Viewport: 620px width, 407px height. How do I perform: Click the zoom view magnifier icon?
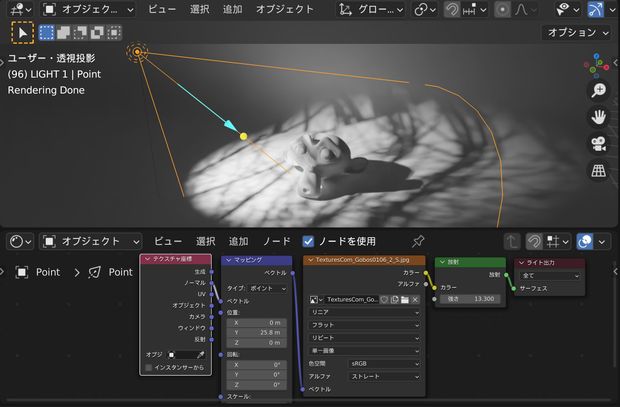pyautogui.click(x=599, y=90)
